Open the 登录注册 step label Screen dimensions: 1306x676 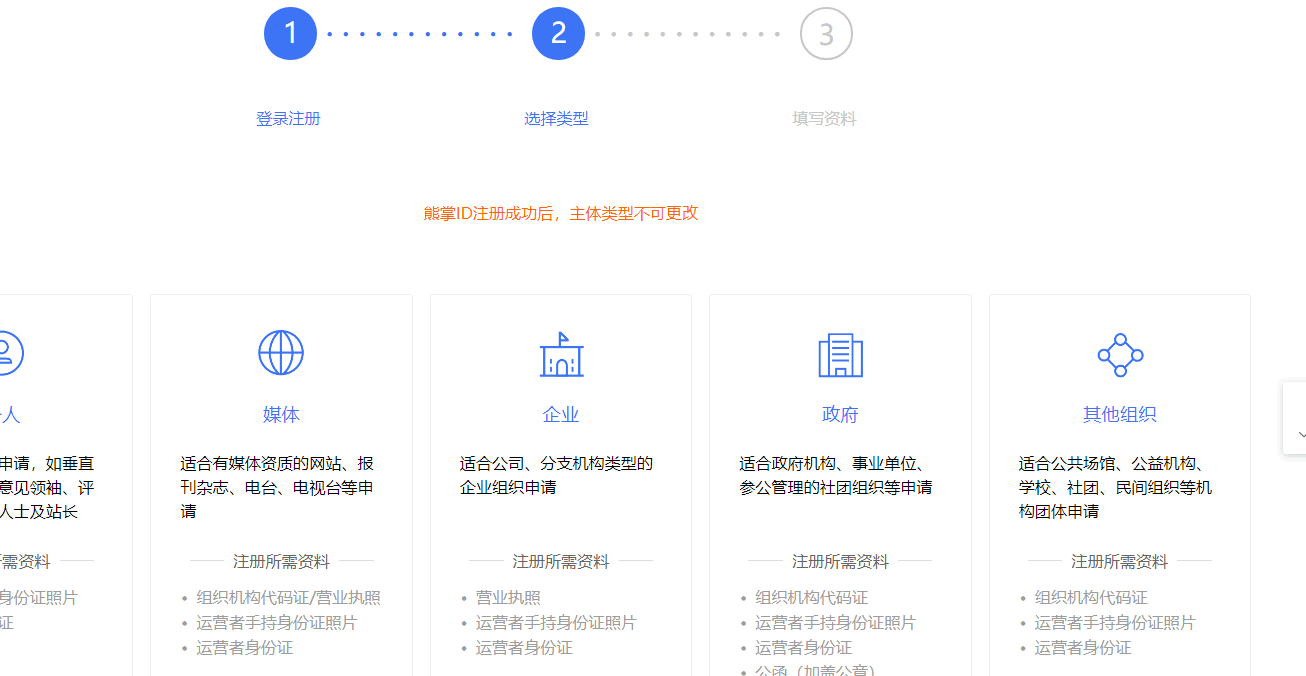click(x=288, y=118)
